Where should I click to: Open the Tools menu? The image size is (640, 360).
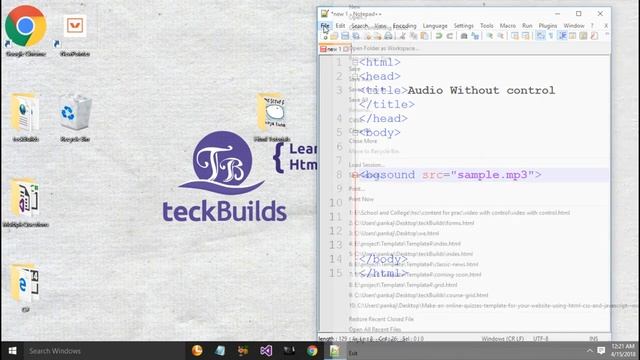pos(487,26)
